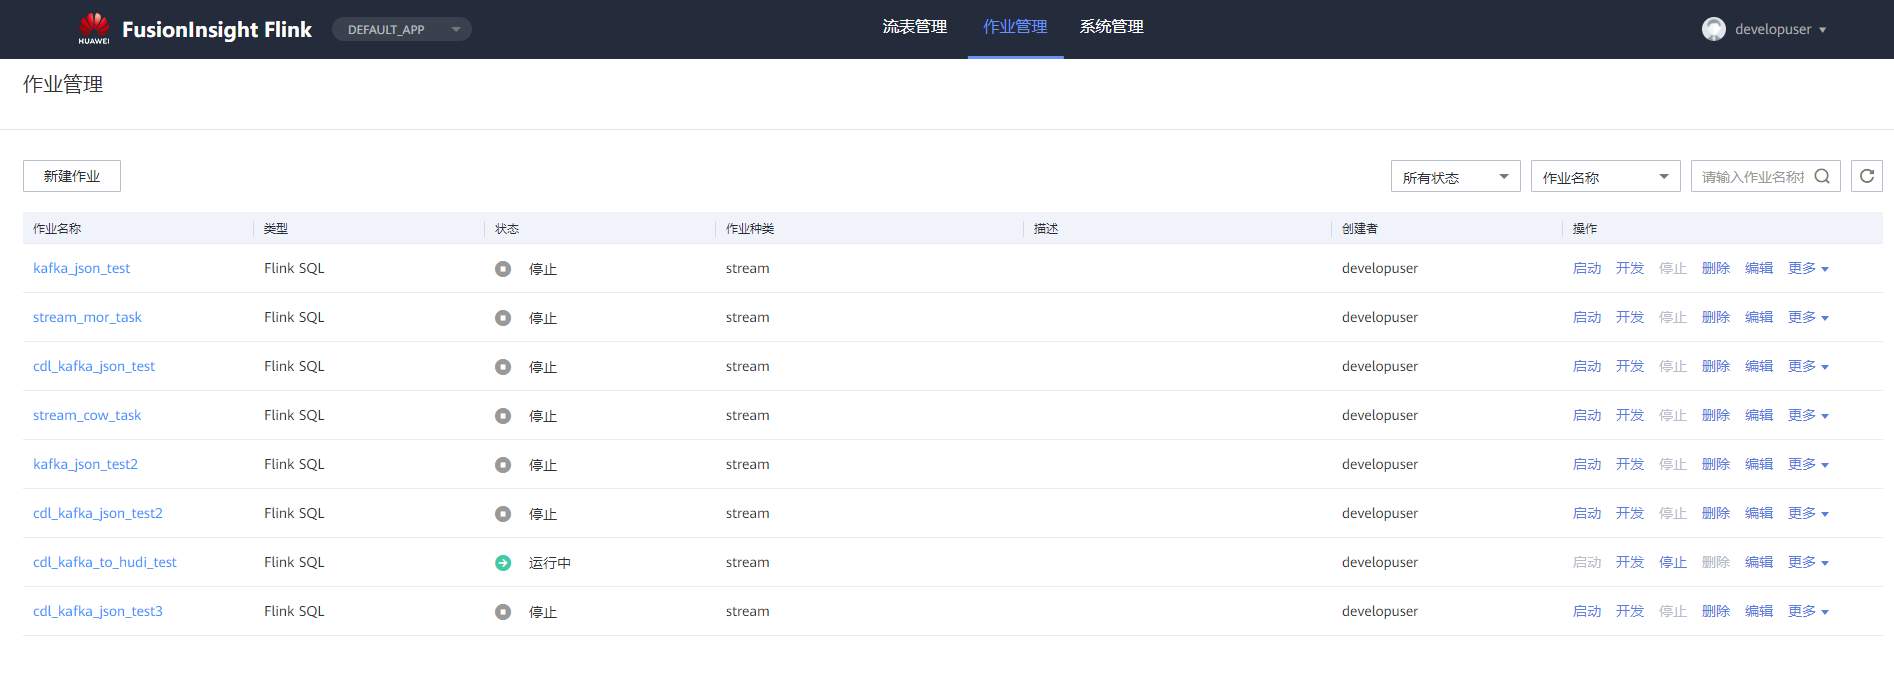This screenshot has width=1894, height=683.
Task: Click the search magnifier icon
Action: (1822, 176)
